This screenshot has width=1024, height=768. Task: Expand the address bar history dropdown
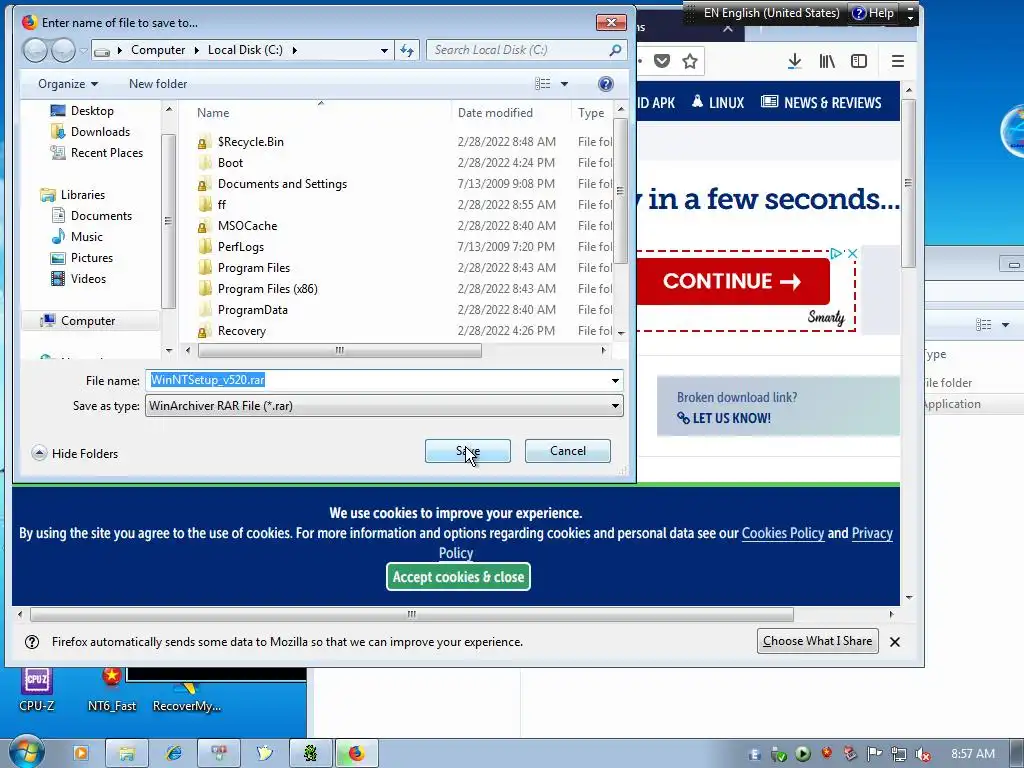pyautogui.click(x=384, y=50)
